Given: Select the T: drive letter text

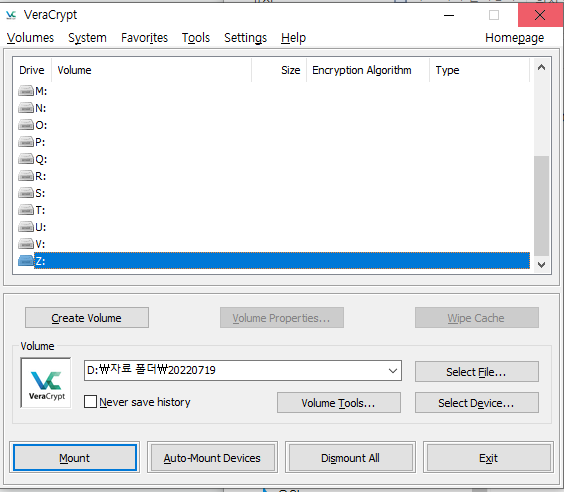Looking at the screenshot, I should [x=40, y=210].
